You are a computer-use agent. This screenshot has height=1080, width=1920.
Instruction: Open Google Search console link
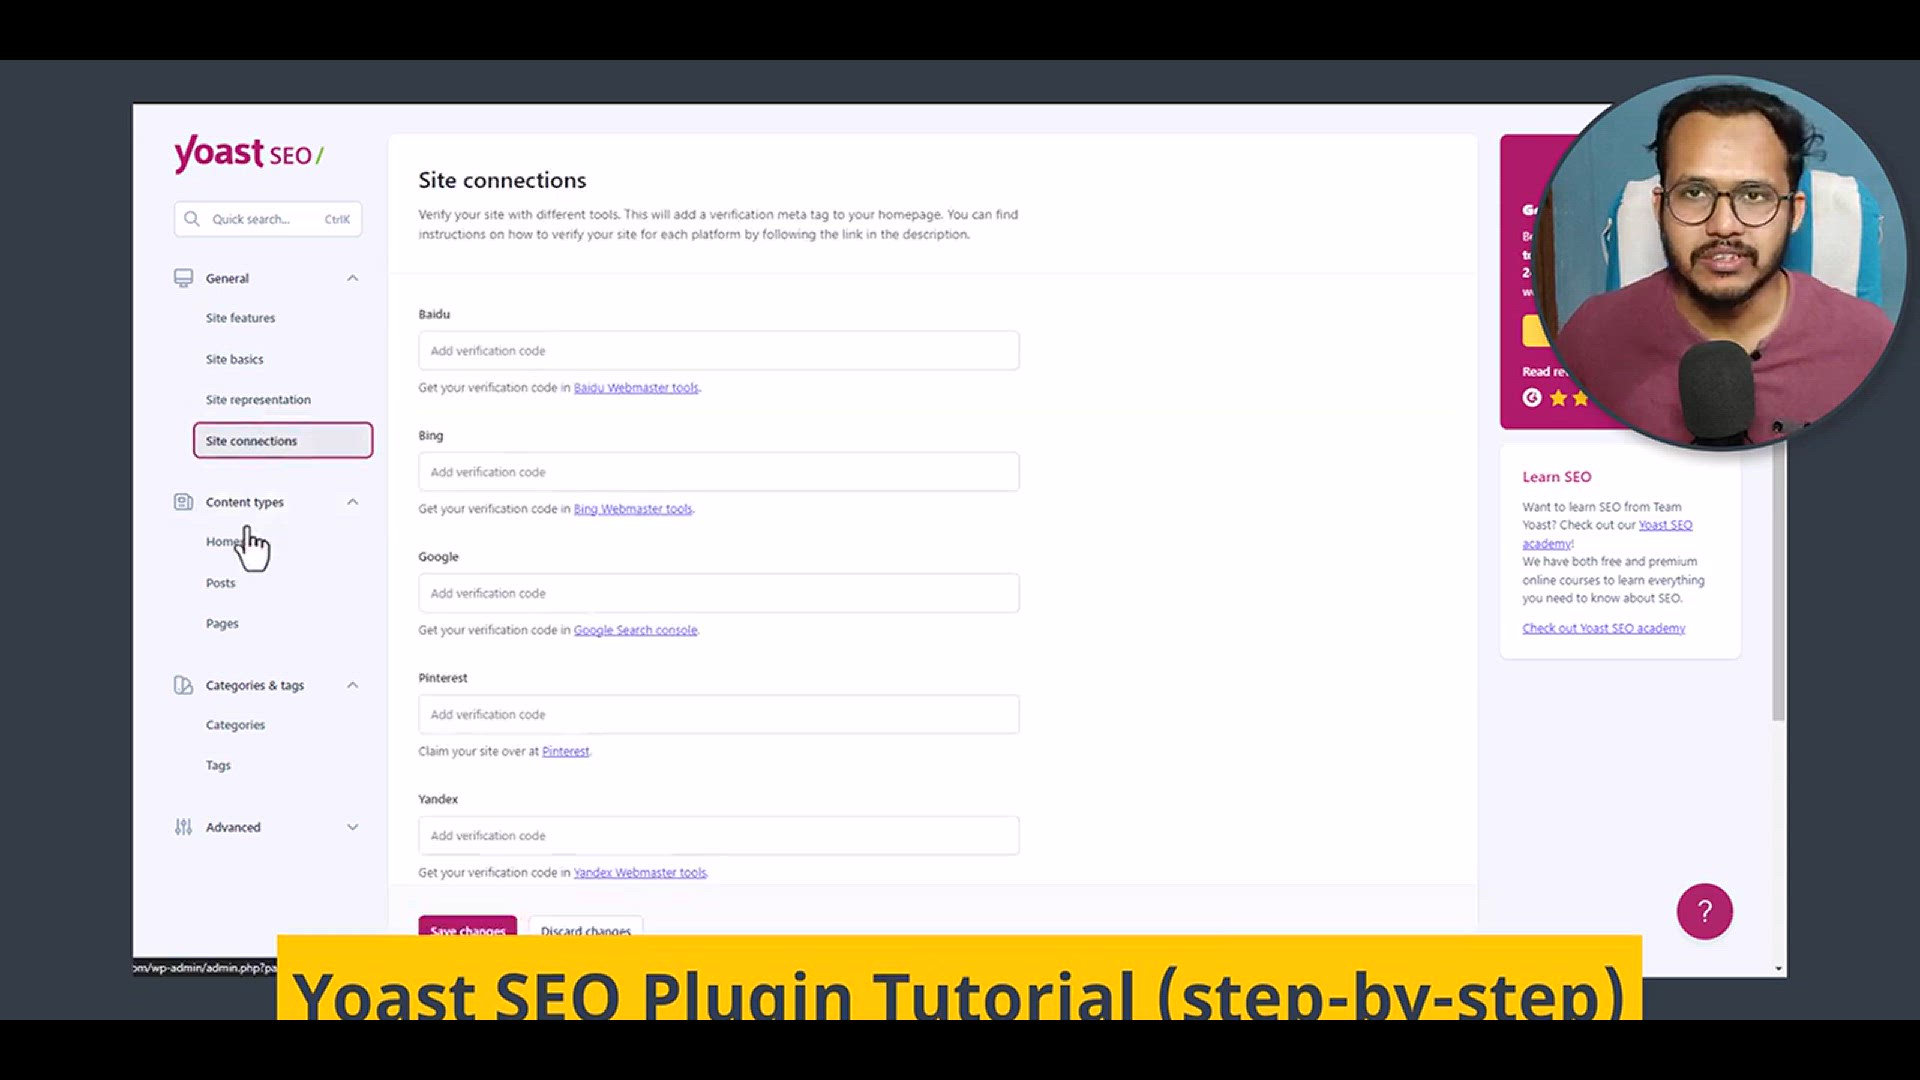(x=635, y=630)
